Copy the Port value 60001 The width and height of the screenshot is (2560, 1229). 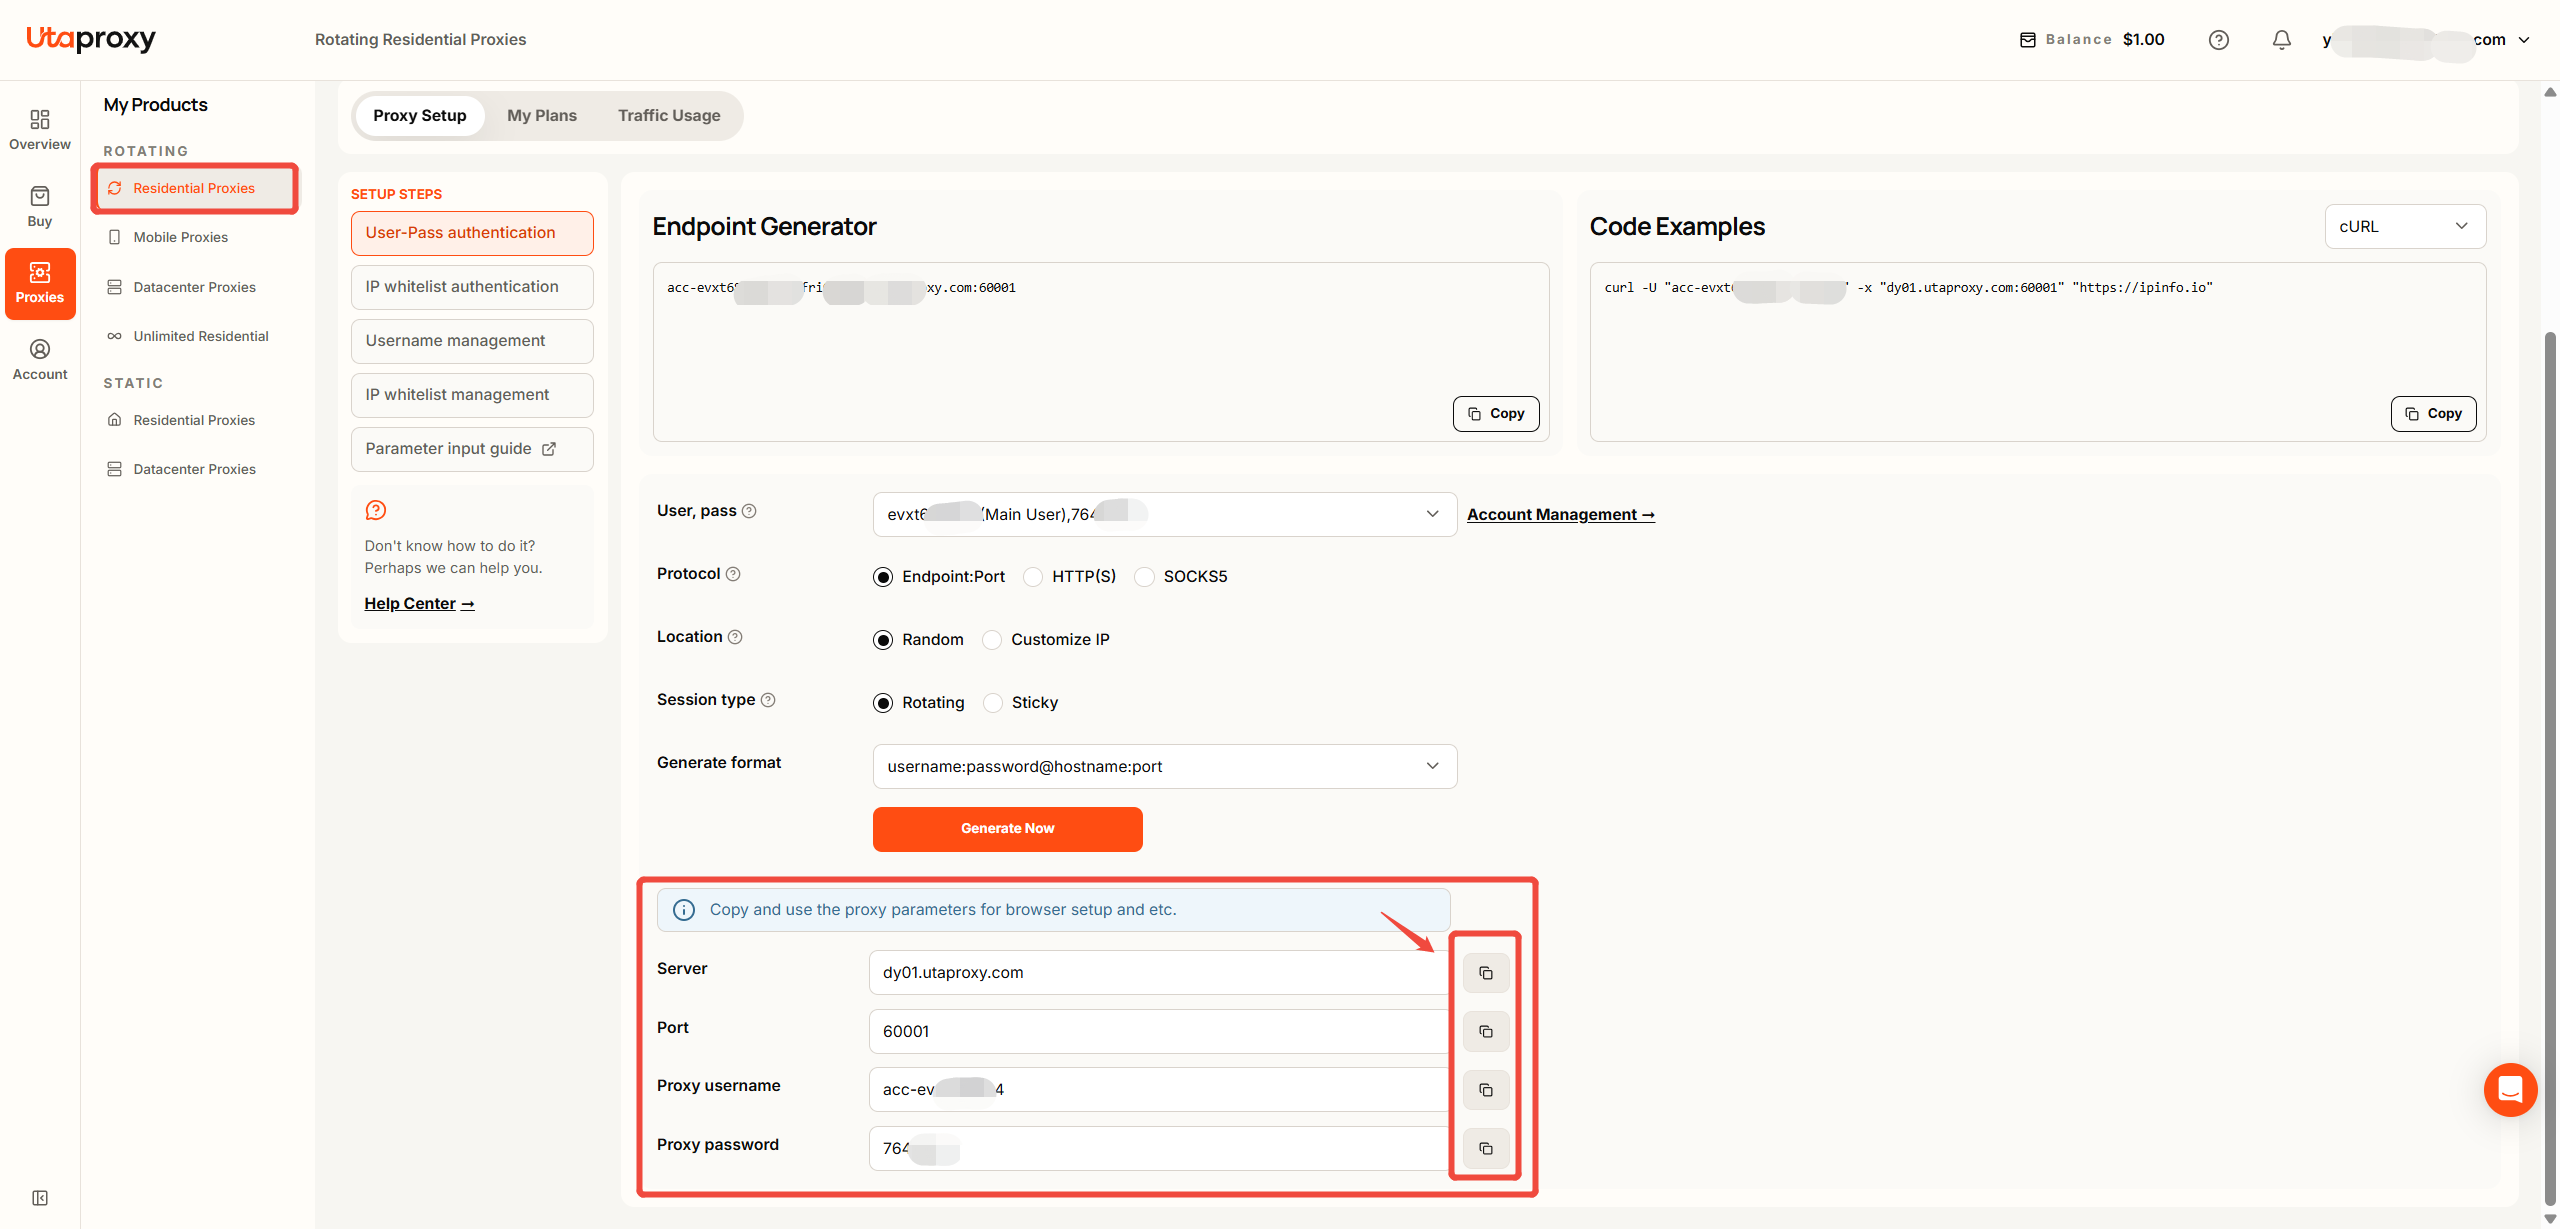1486,1031
